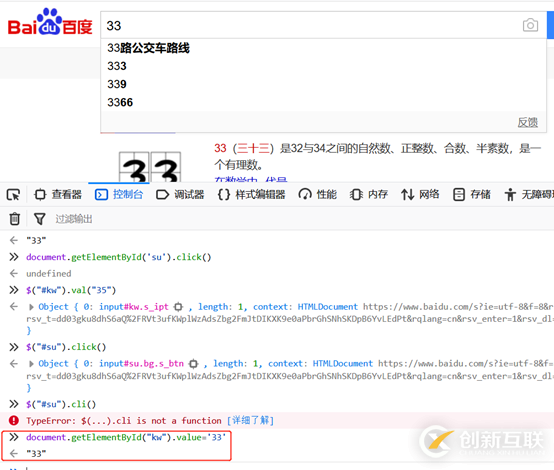Expand the input#su.bg.s_btn Object result
Viewport: 554px width, 470px height.
pos(31,364)
